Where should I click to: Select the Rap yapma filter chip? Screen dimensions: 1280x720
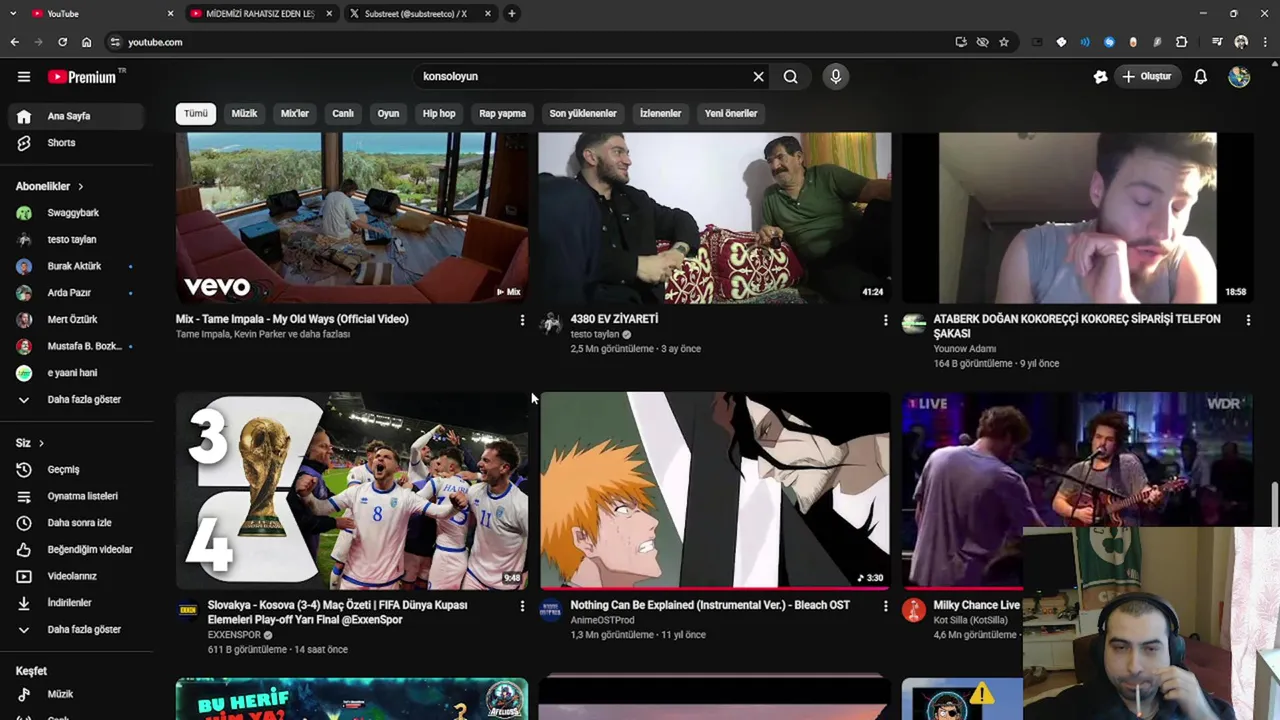502,113
